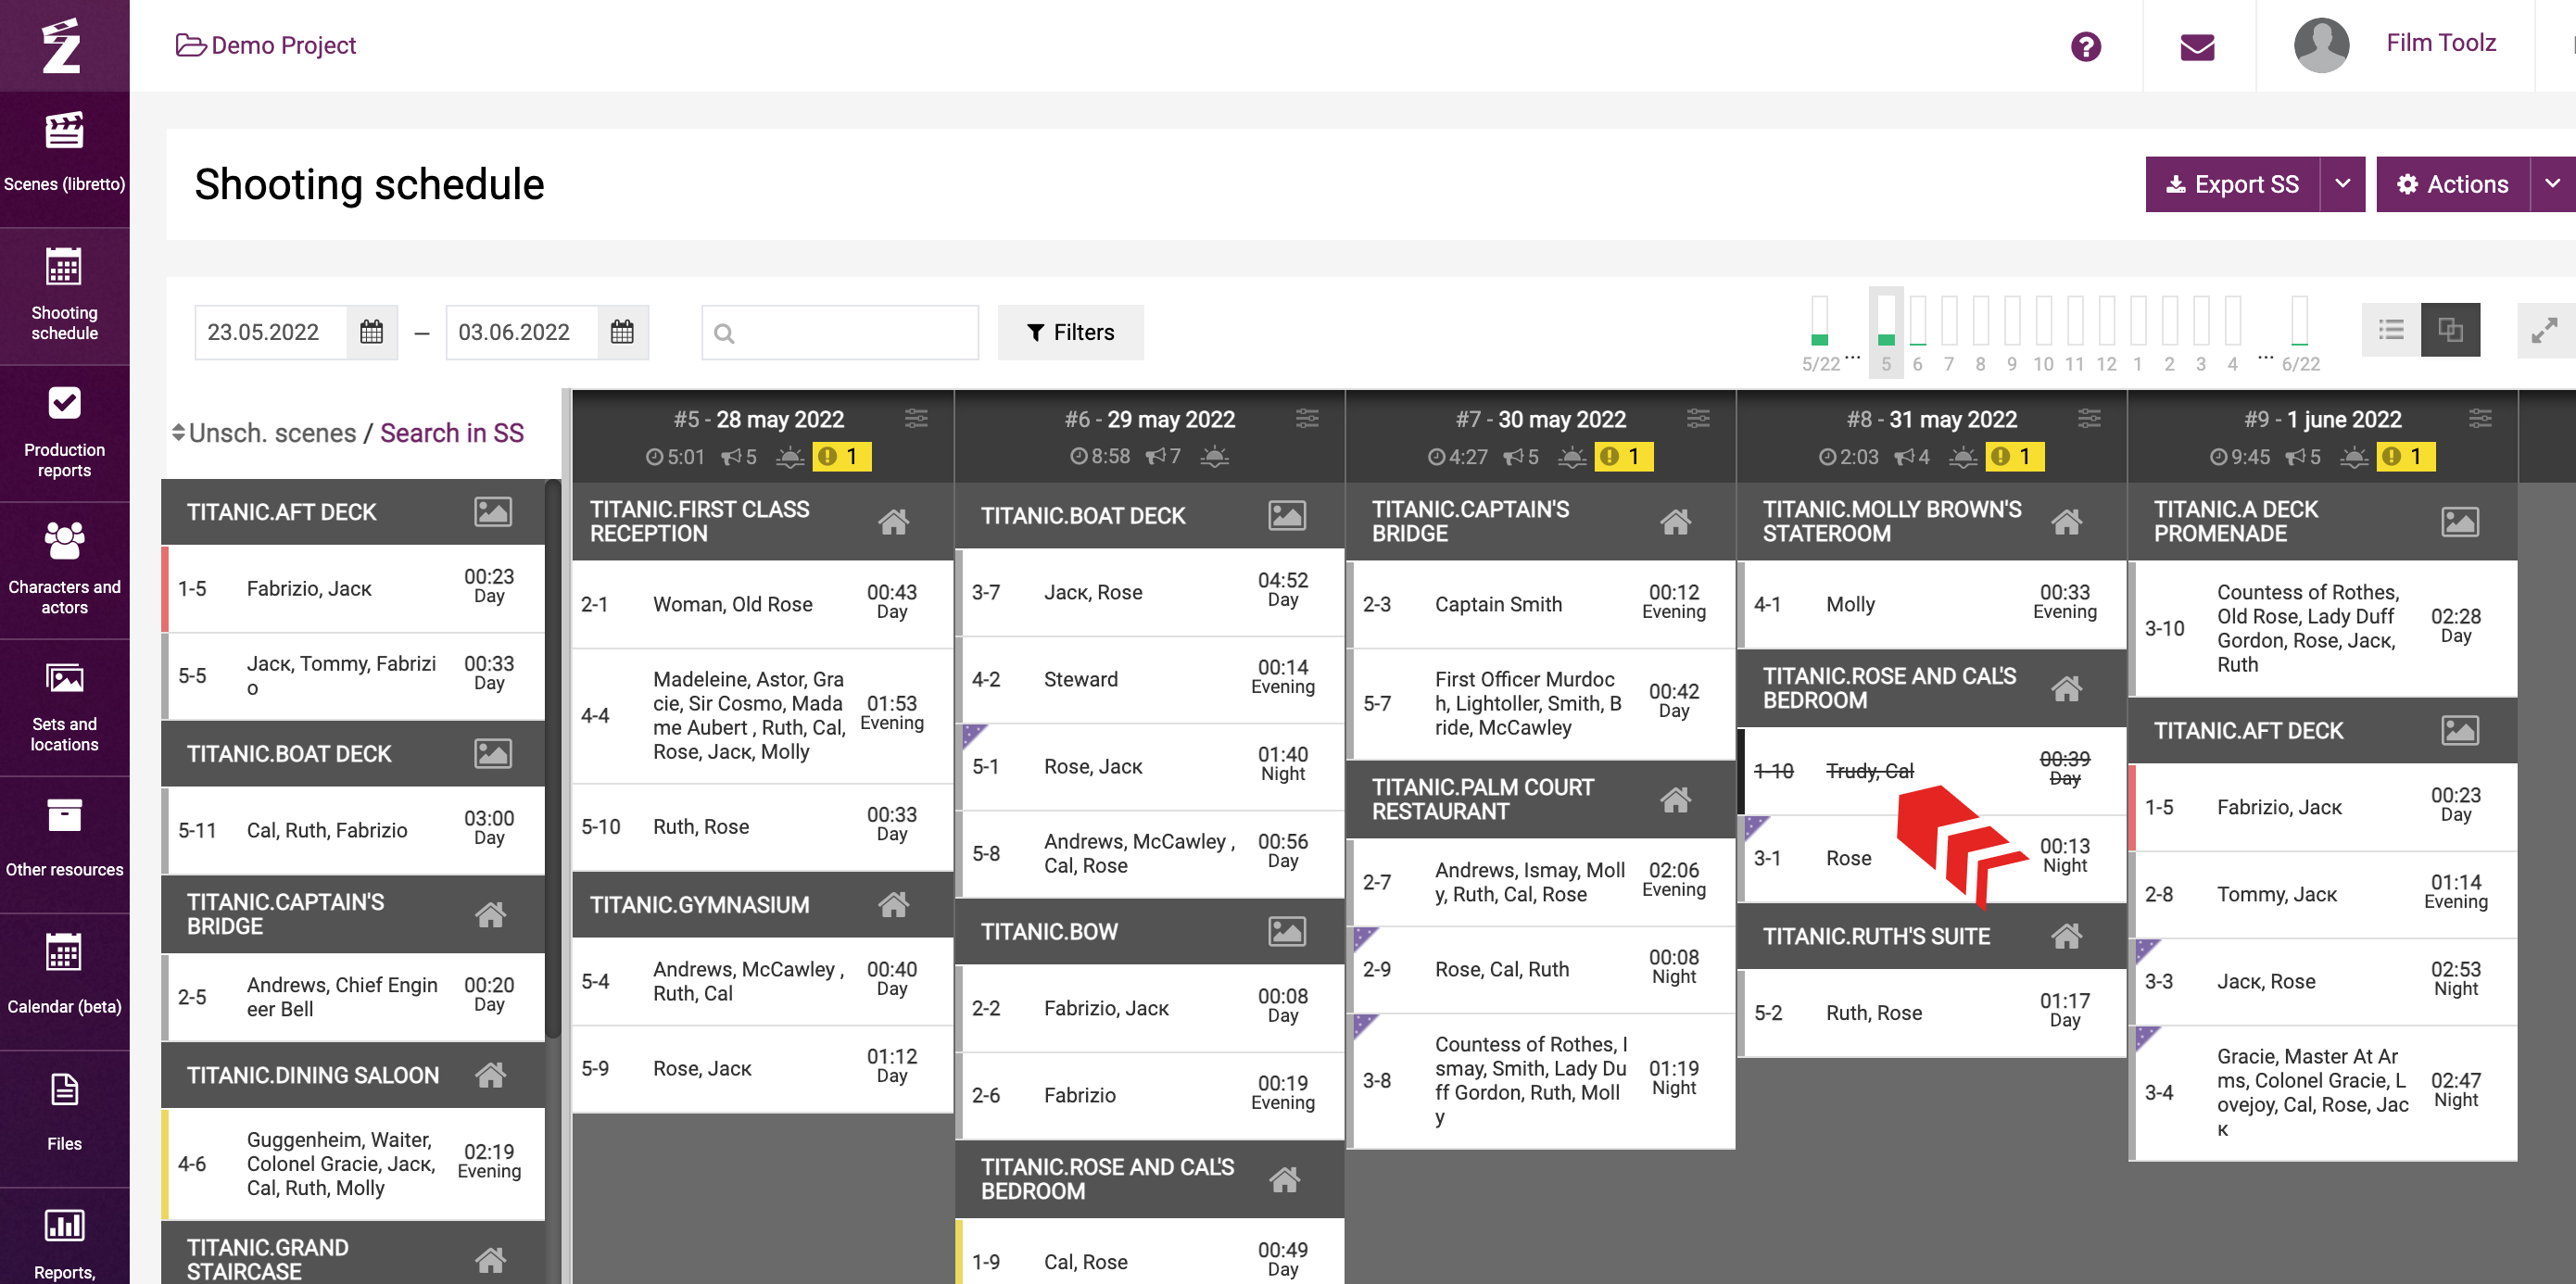Screen dimensions: 2576x1284
Task: Expand the Actions dropdown arrow
Action: coord(2552,184)
